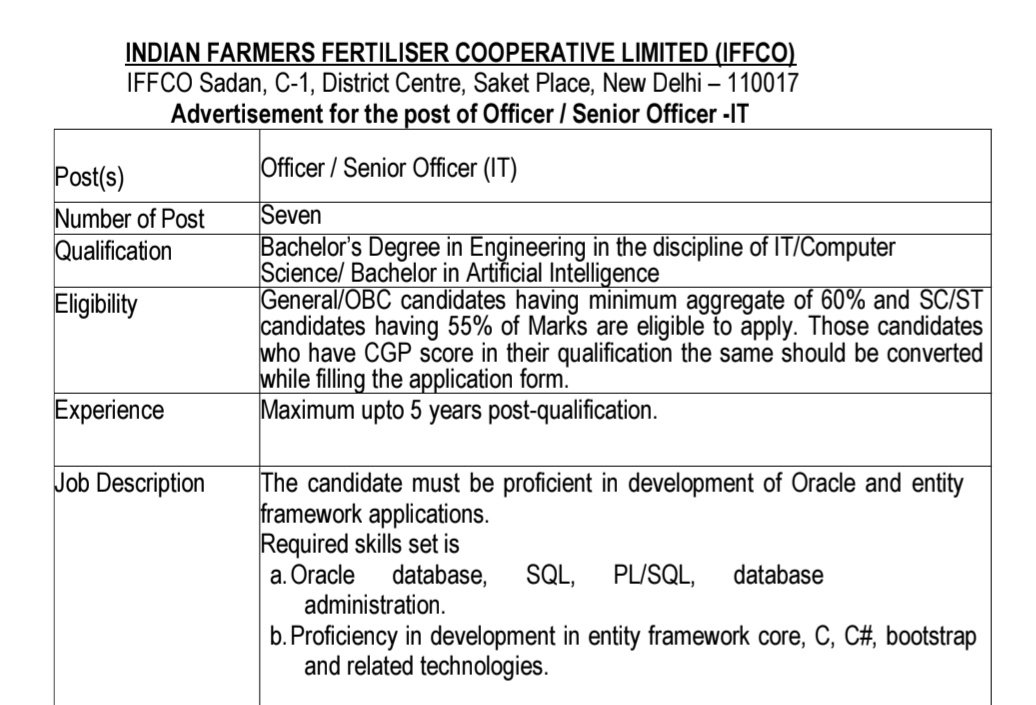
Task: Click the "Job Description" row label
Action: click(x=129, y=484)
